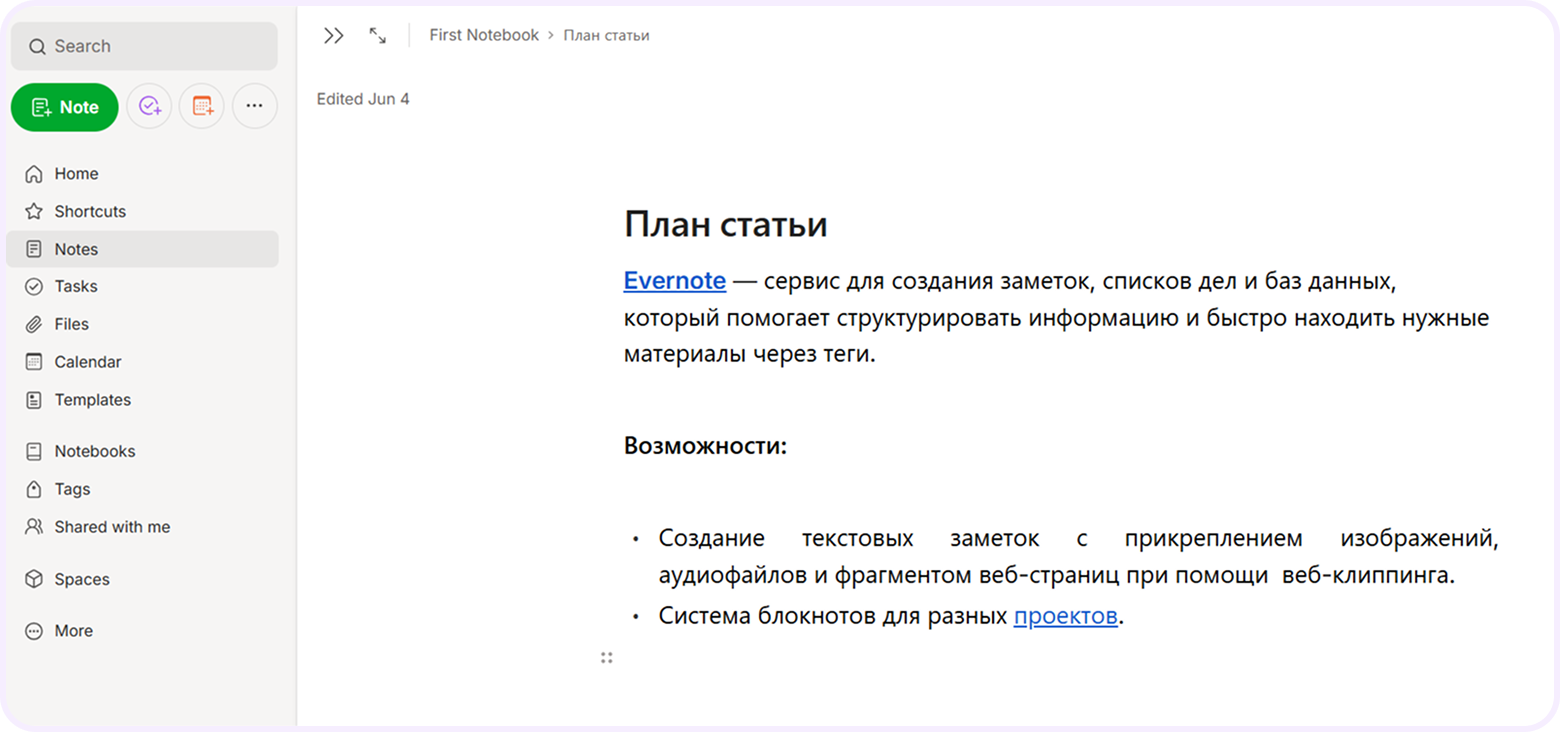Screen dimensions: 1560x732
Task: Click the magnifier icon in Search
Action: tap(37, 47)
